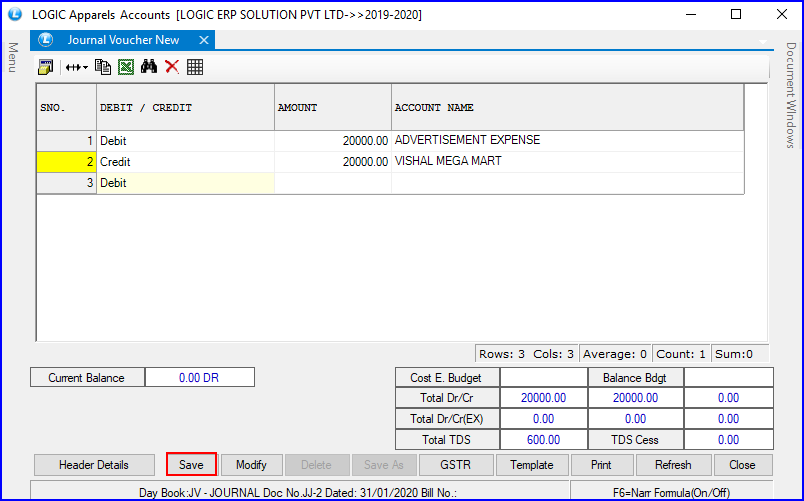Click the AMOUNT column header
This screenshot has width=804, height=501.
(x=333, y=108)
